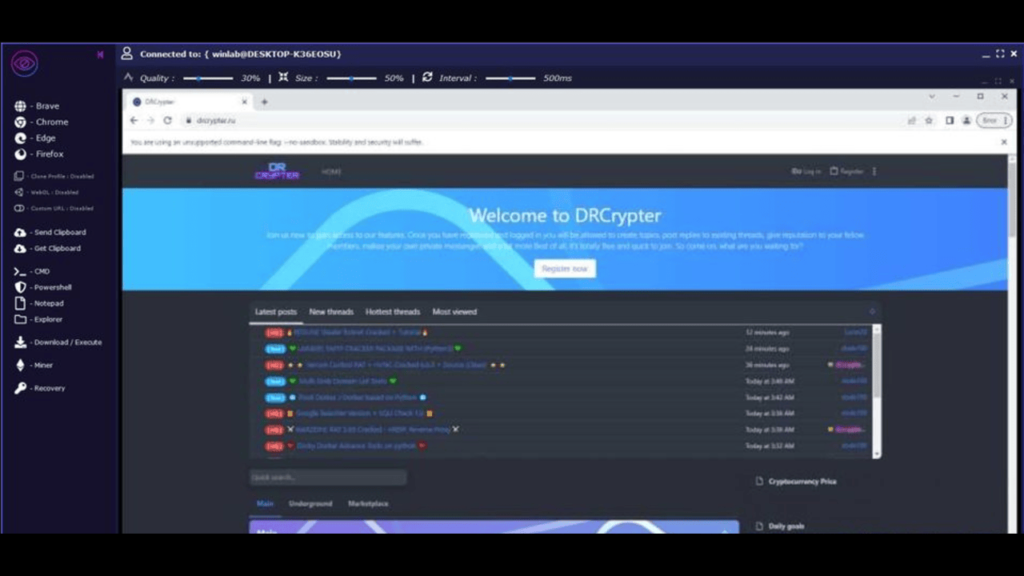1024x576 pixels.
Task: Click the Recovery key entry
Action: pos(40,388)
